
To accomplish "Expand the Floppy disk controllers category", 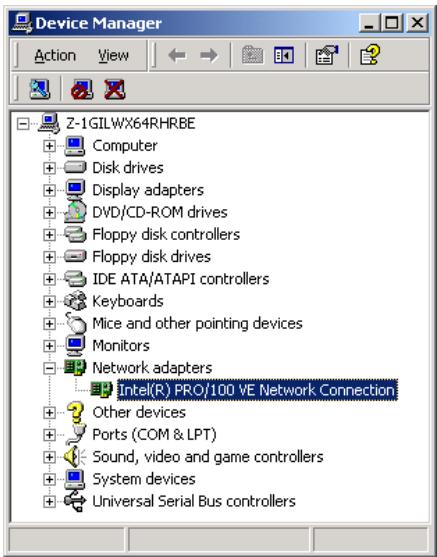I will (x=49, y=235).
